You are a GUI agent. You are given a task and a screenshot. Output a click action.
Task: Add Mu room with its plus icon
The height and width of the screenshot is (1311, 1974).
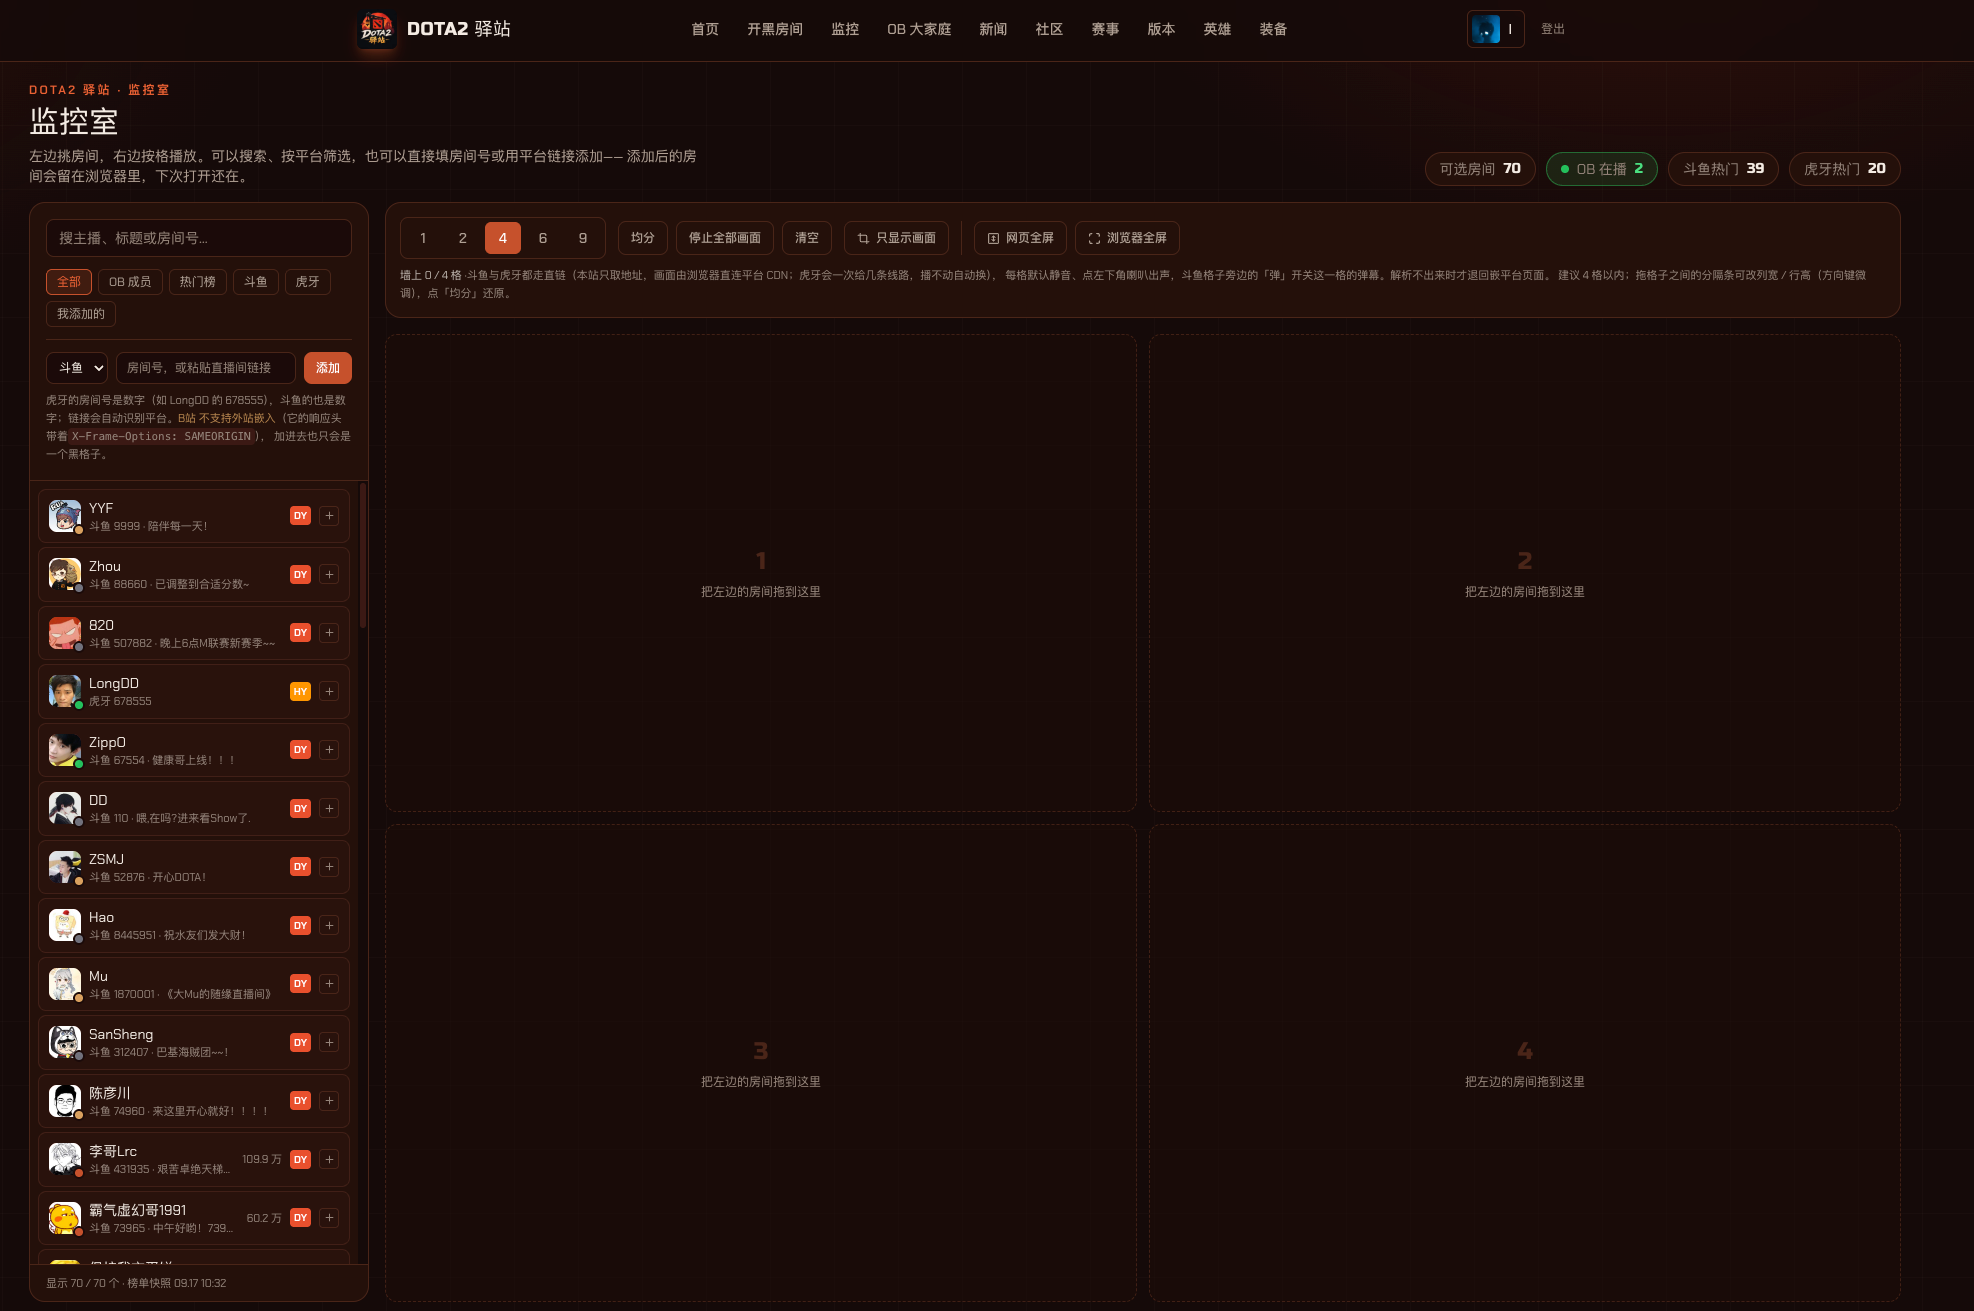coord(329,984)
